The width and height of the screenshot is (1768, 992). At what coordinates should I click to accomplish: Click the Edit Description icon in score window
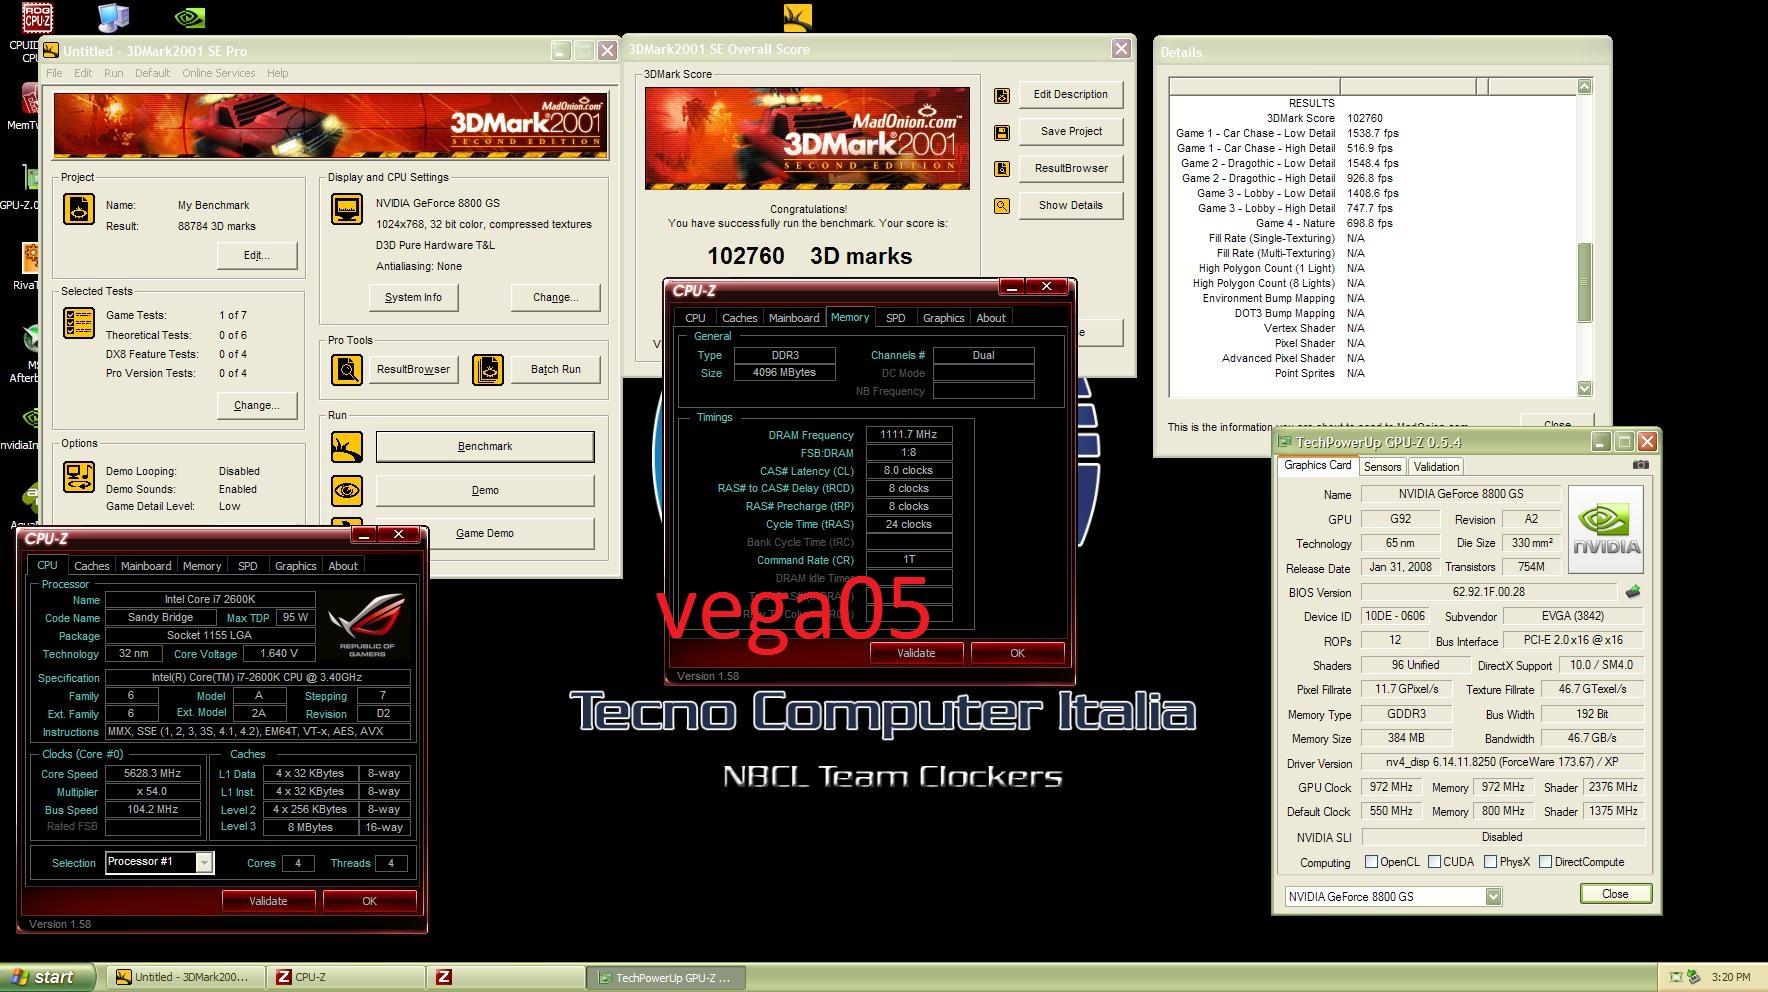(1001, 95)
